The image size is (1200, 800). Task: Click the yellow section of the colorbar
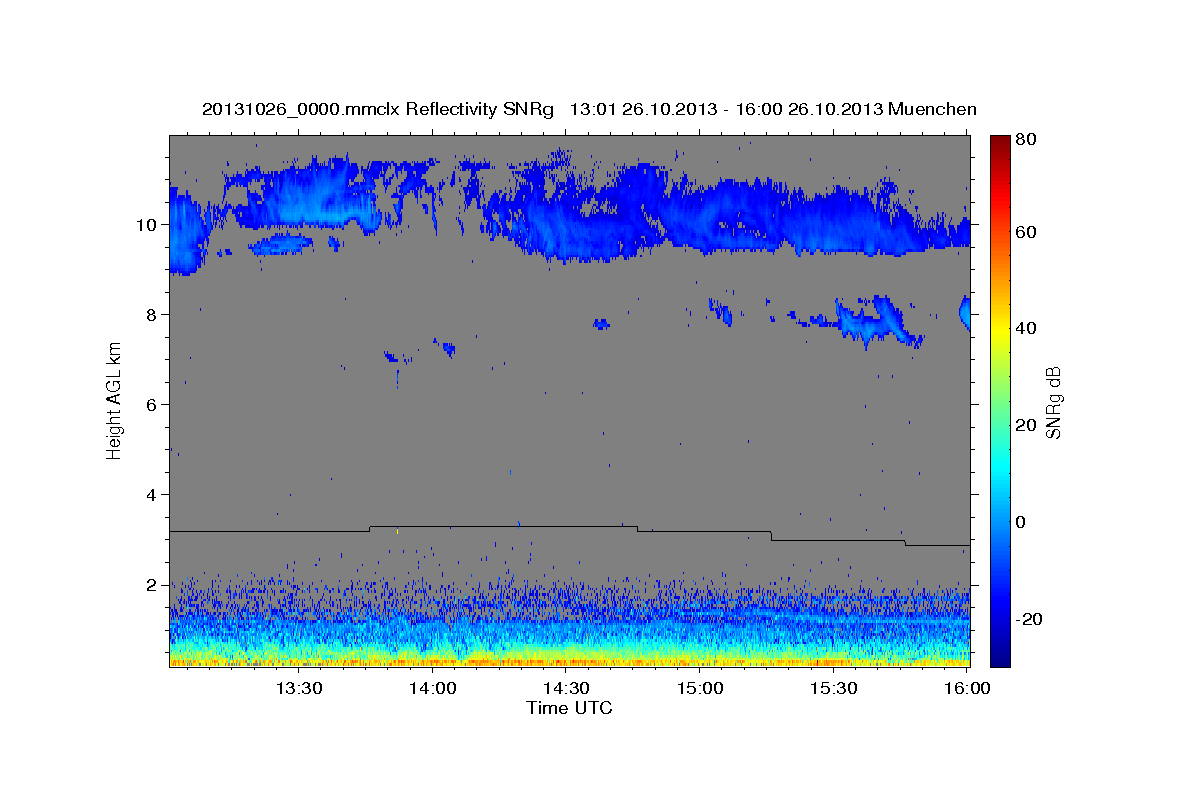1000,330
